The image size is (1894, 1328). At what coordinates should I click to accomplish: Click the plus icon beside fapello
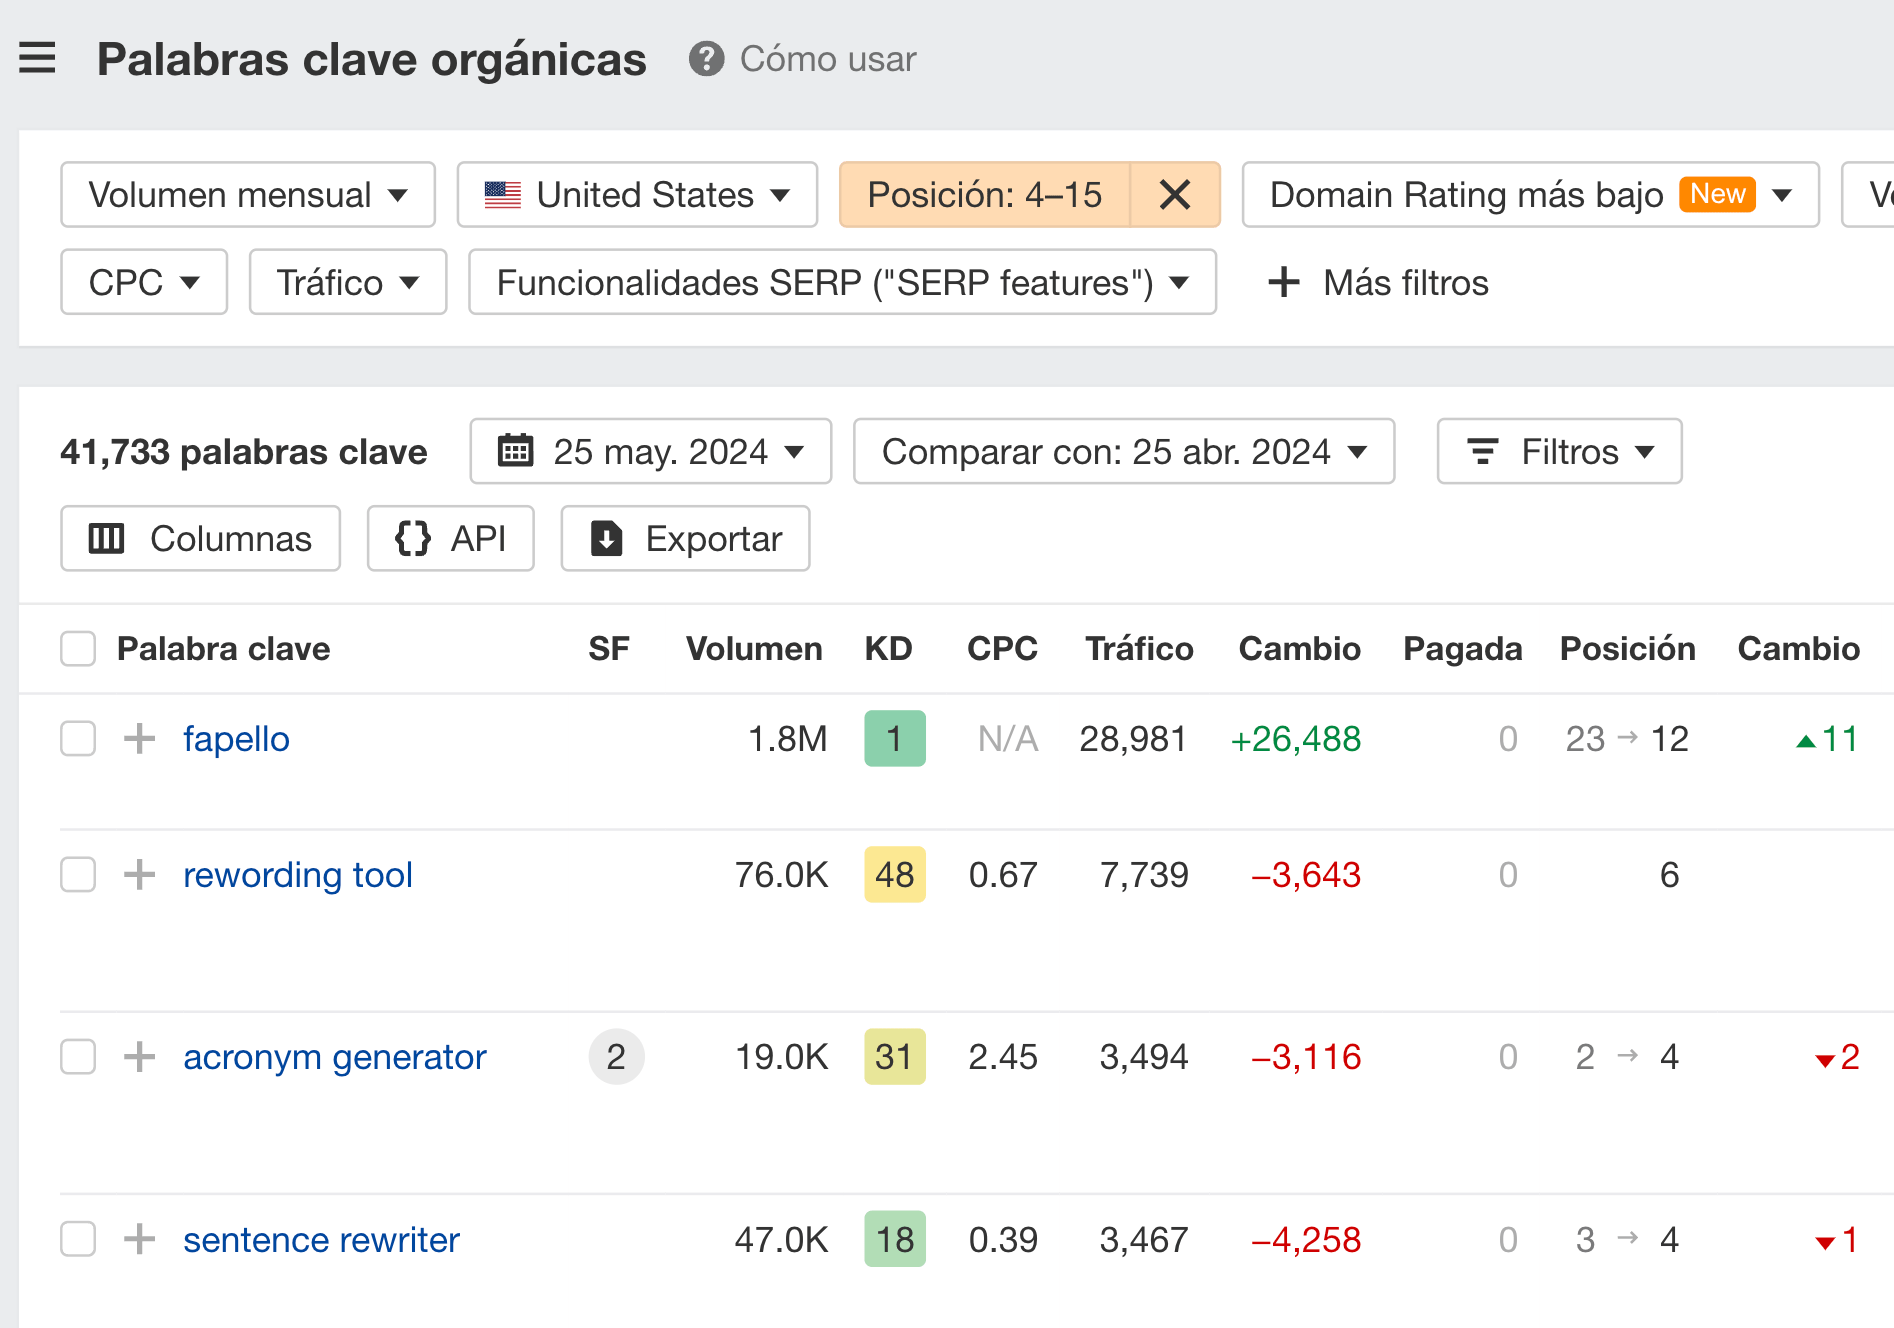[x=139, y=739]
